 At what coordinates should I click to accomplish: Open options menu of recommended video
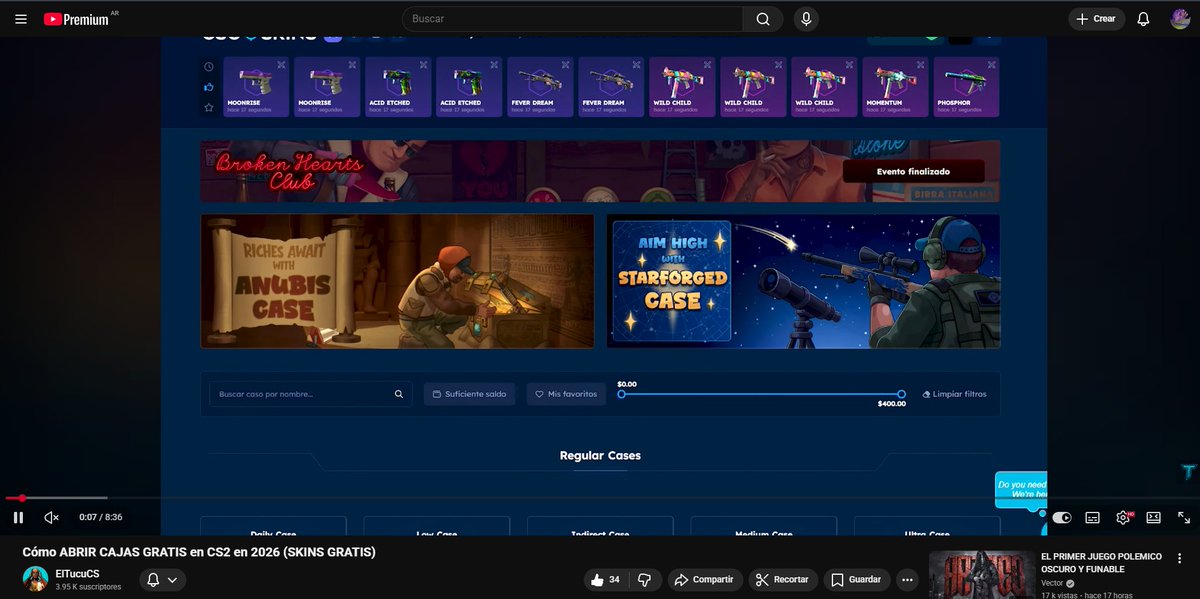(1181, 558)
